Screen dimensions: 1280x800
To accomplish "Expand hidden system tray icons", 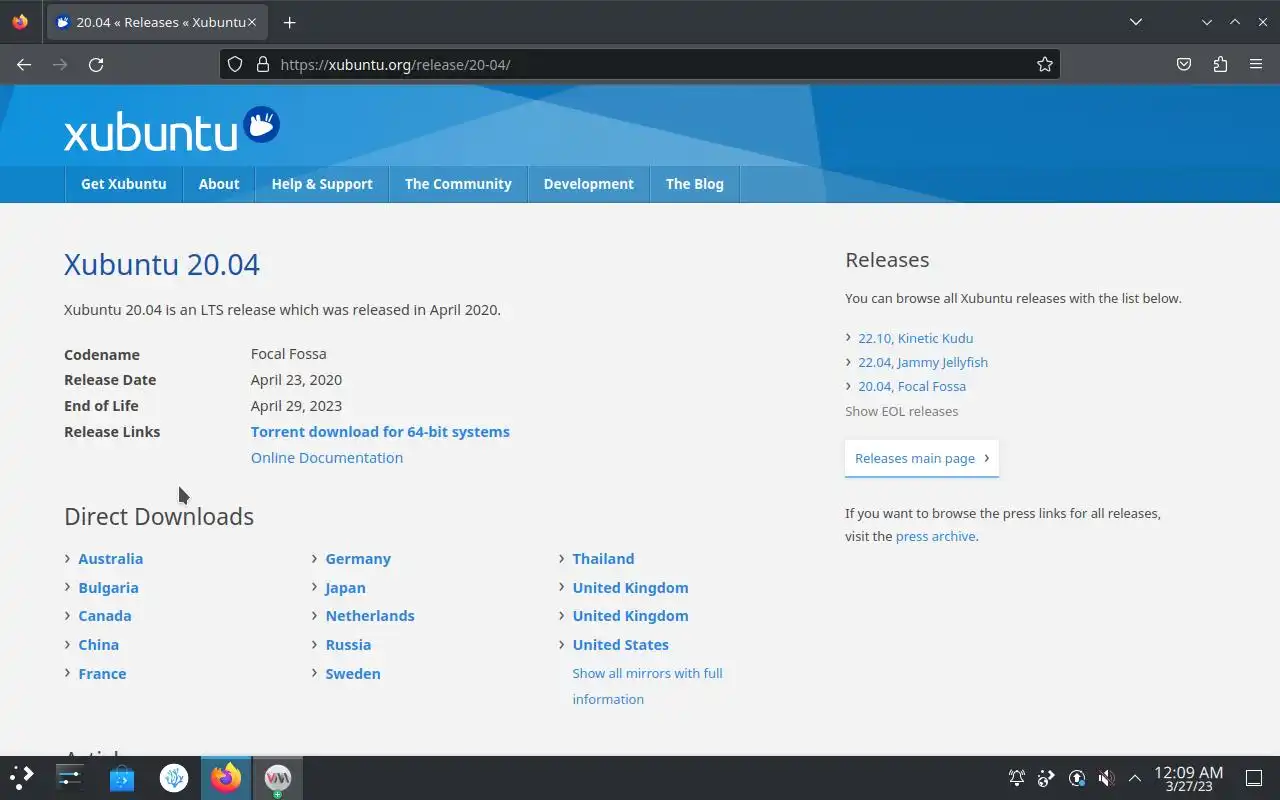I will (1135, 778).
